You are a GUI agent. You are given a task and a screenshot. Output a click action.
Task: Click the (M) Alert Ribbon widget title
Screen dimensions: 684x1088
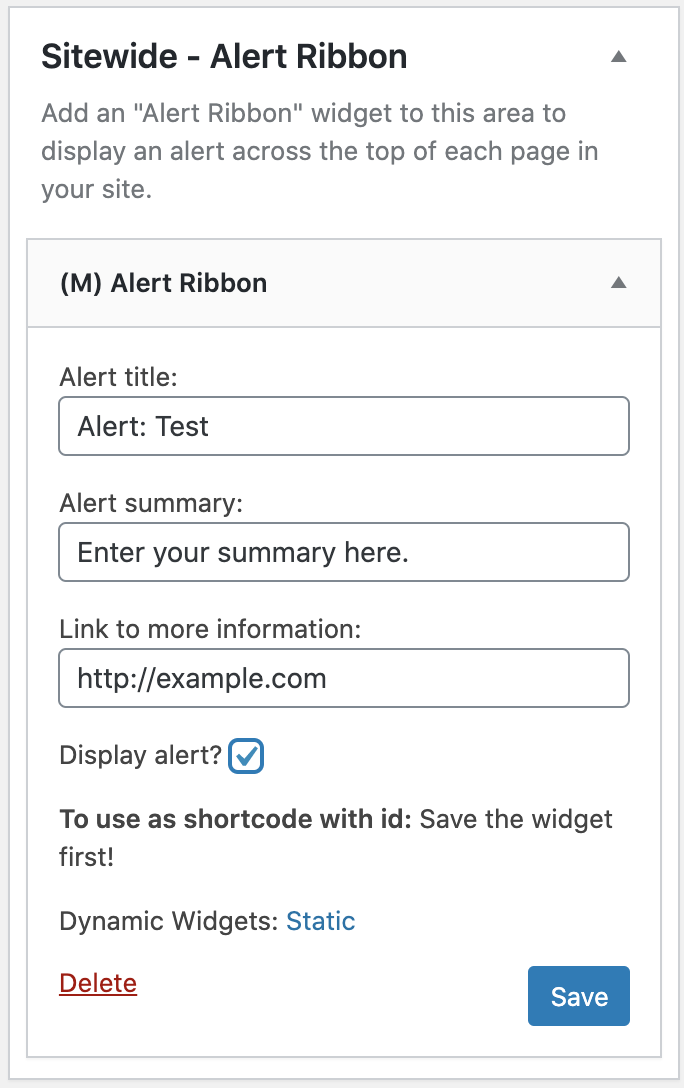click(164, 283)
